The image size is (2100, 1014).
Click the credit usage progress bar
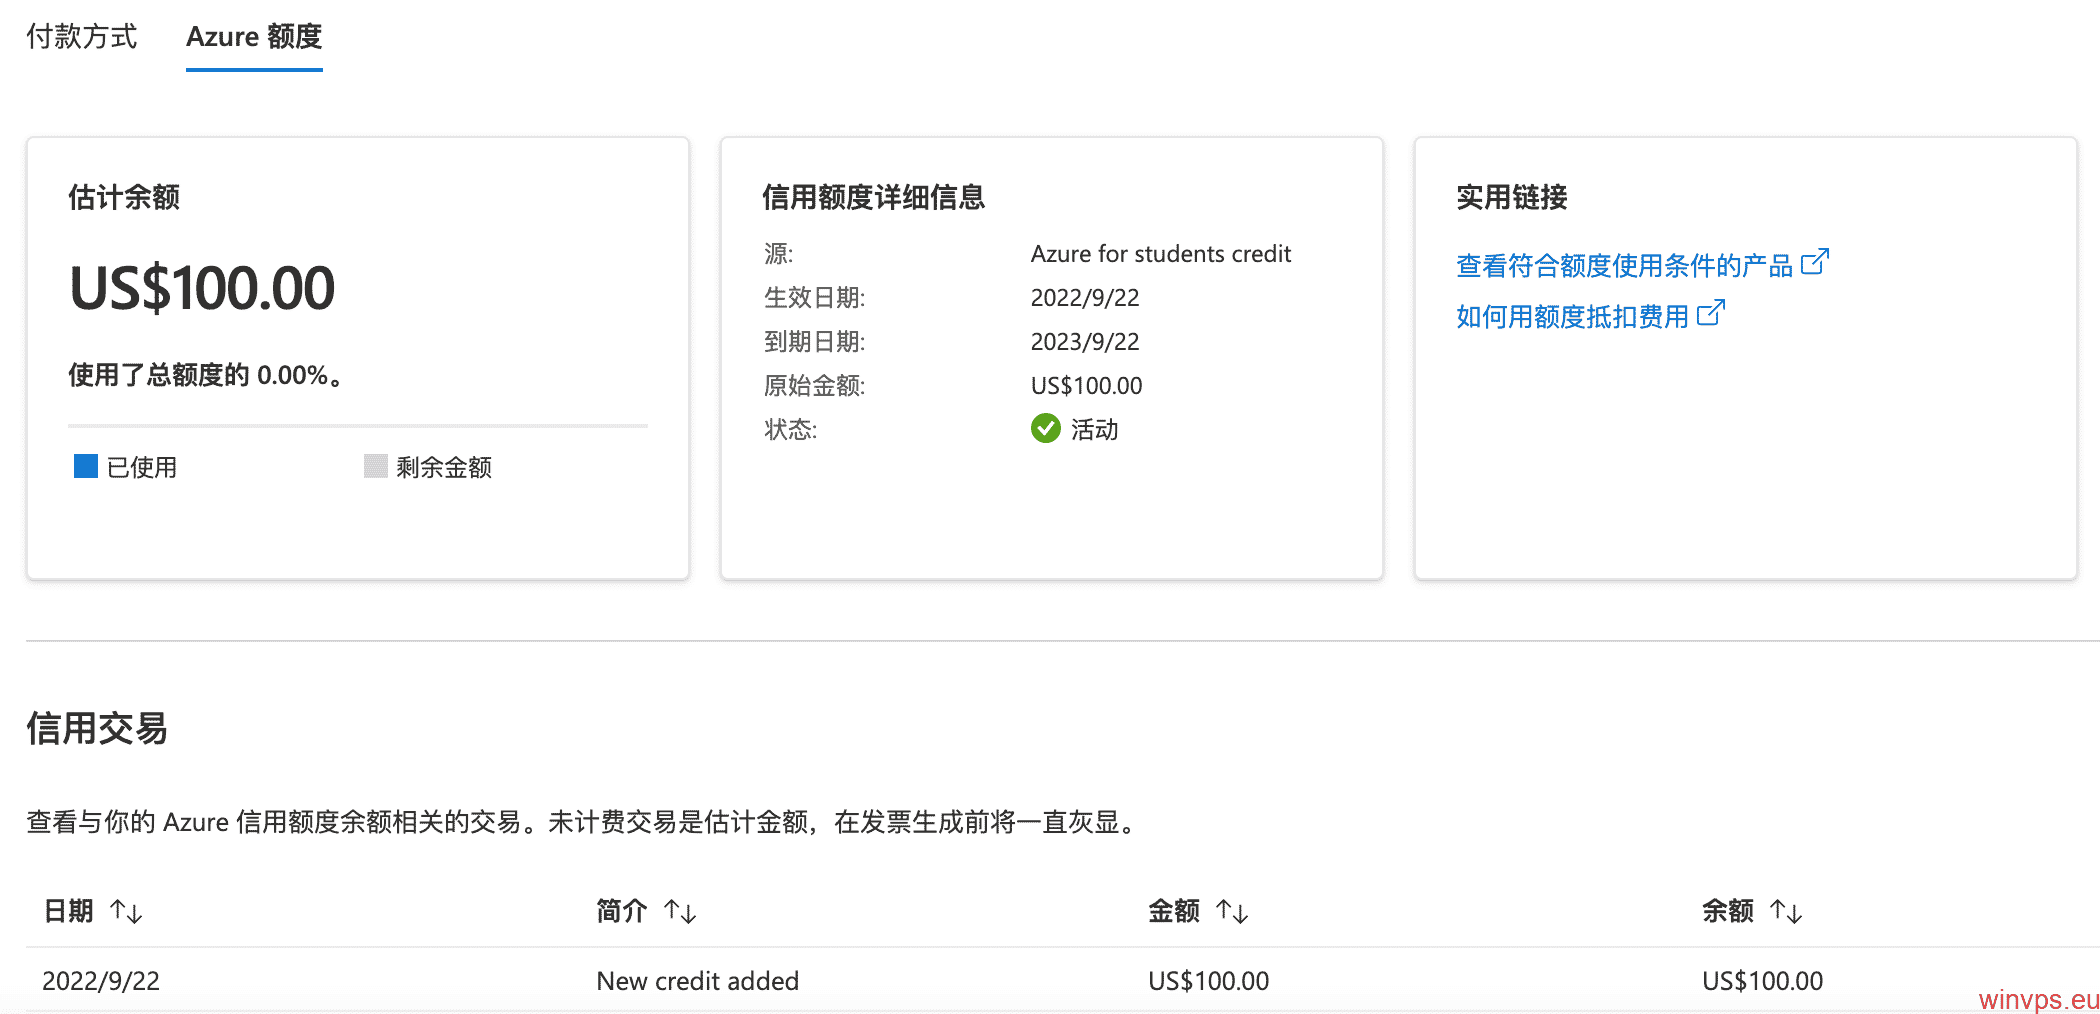click(x=358, y=426)
